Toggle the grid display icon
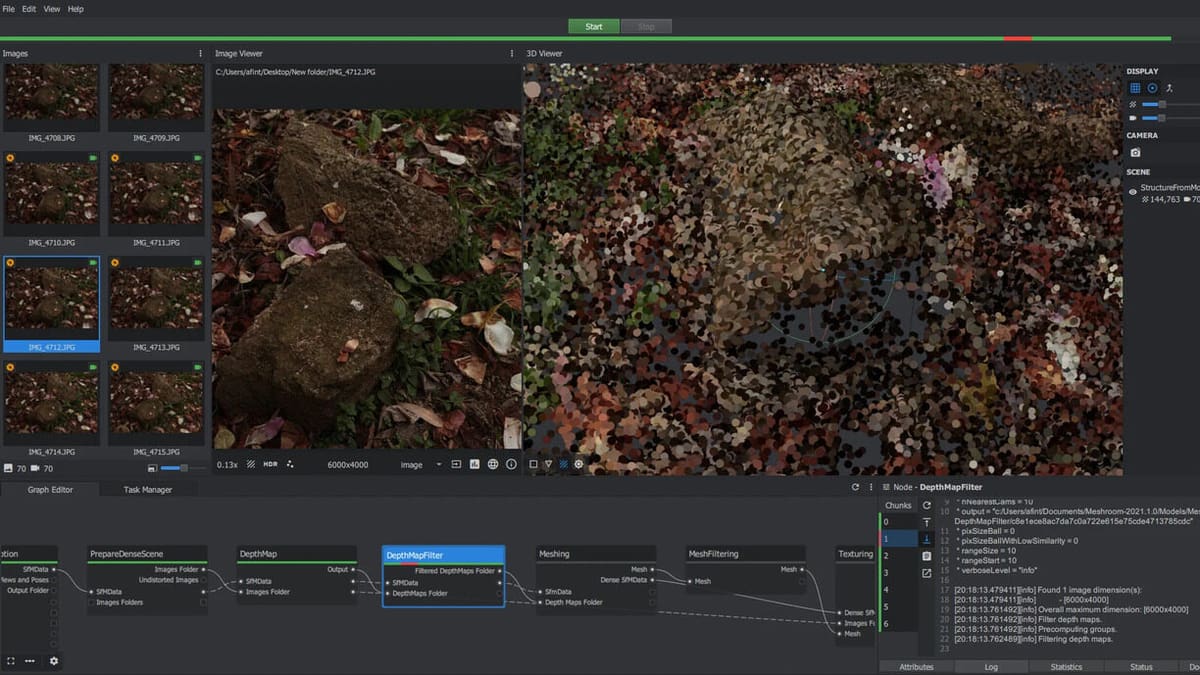This screenshot has height=675, width=1200. pyautogui.click(x=1135, y=88)
